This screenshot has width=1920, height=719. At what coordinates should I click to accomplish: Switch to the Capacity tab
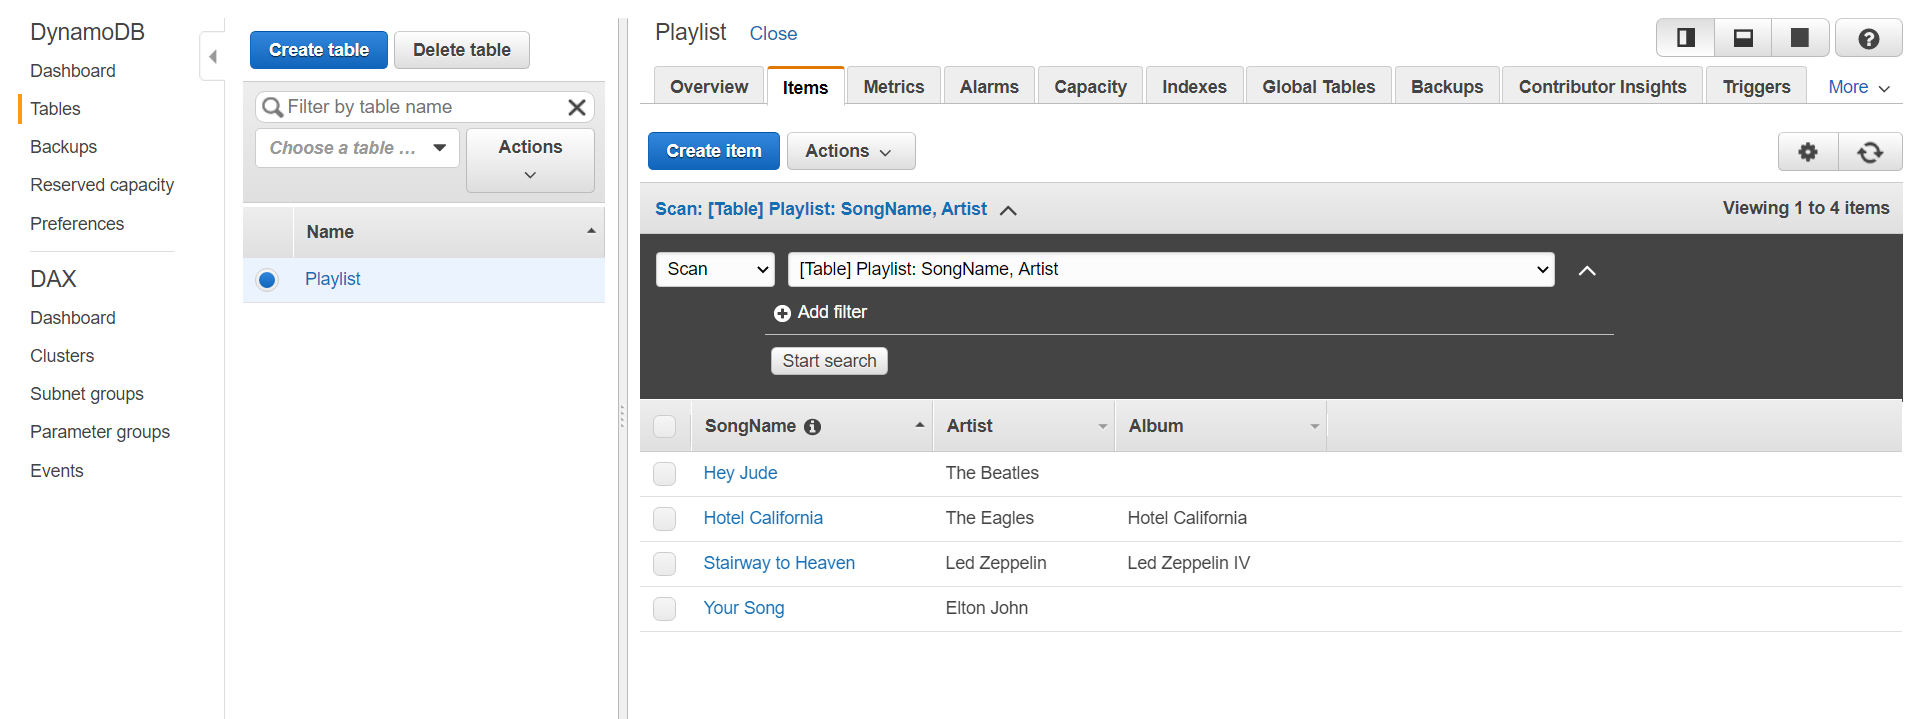click(1090, 87)
